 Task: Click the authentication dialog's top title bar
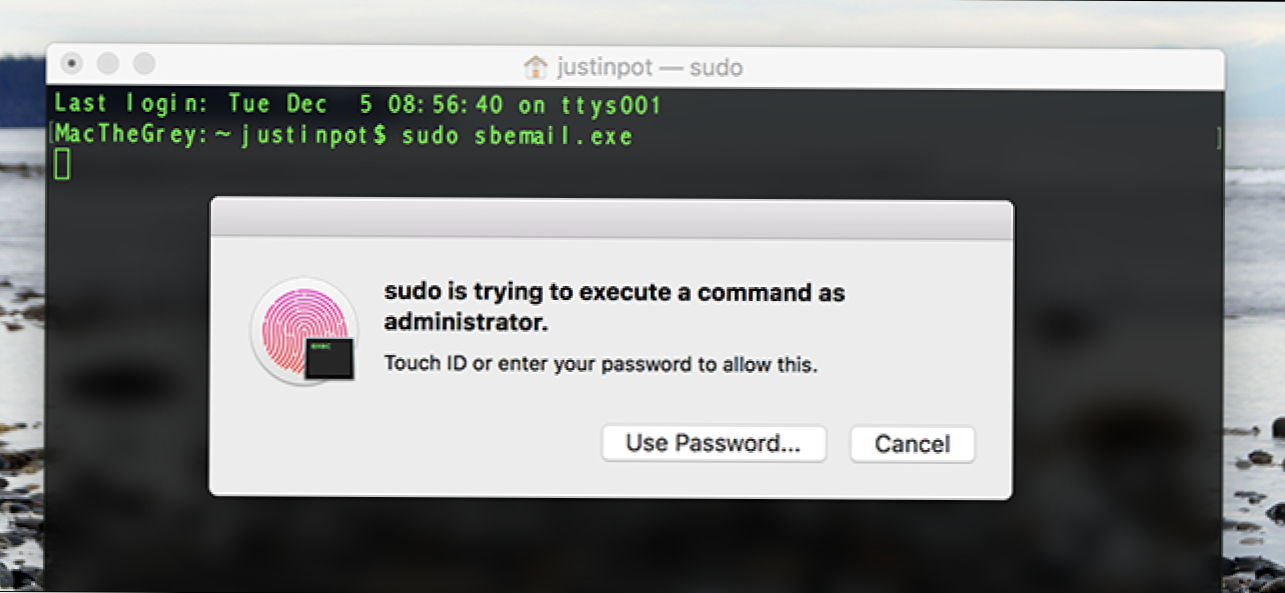(x=610, y=219)
